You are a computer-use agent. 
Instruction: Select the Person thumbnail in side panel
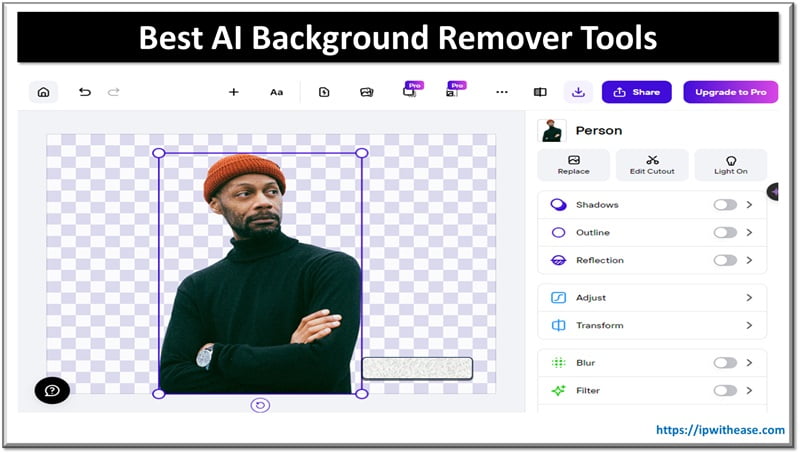click(x=552, y=131)
